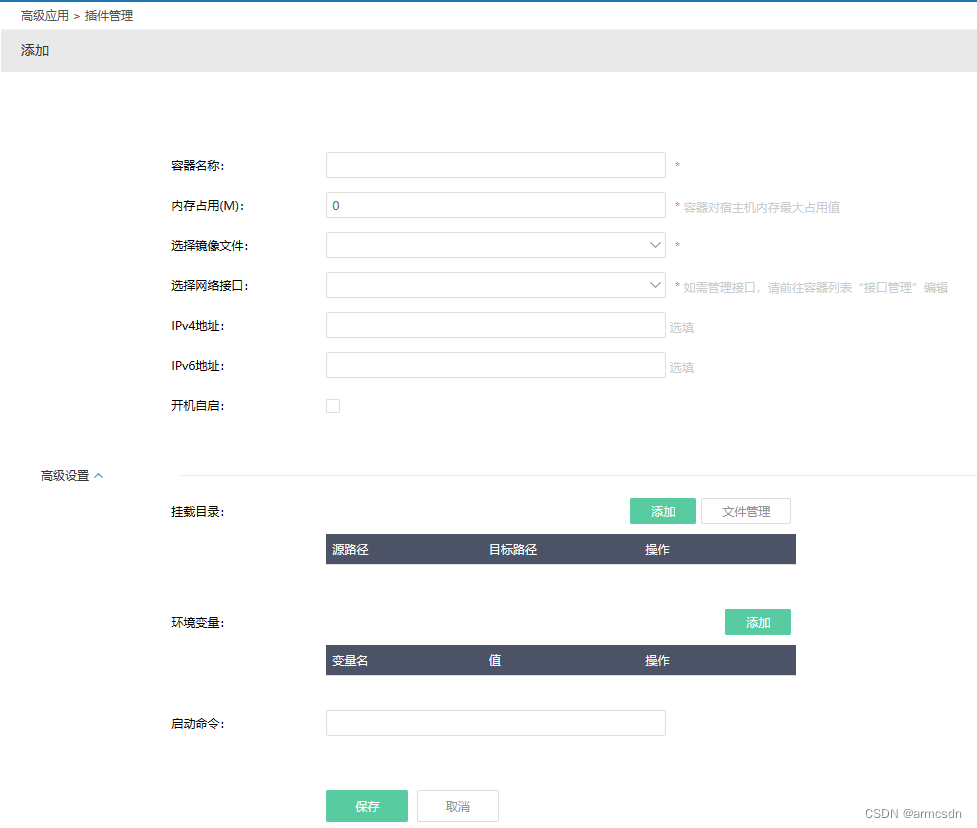Click the 取消 button
The height and width of the screenshot is (828, 977).
pos(457,806)
